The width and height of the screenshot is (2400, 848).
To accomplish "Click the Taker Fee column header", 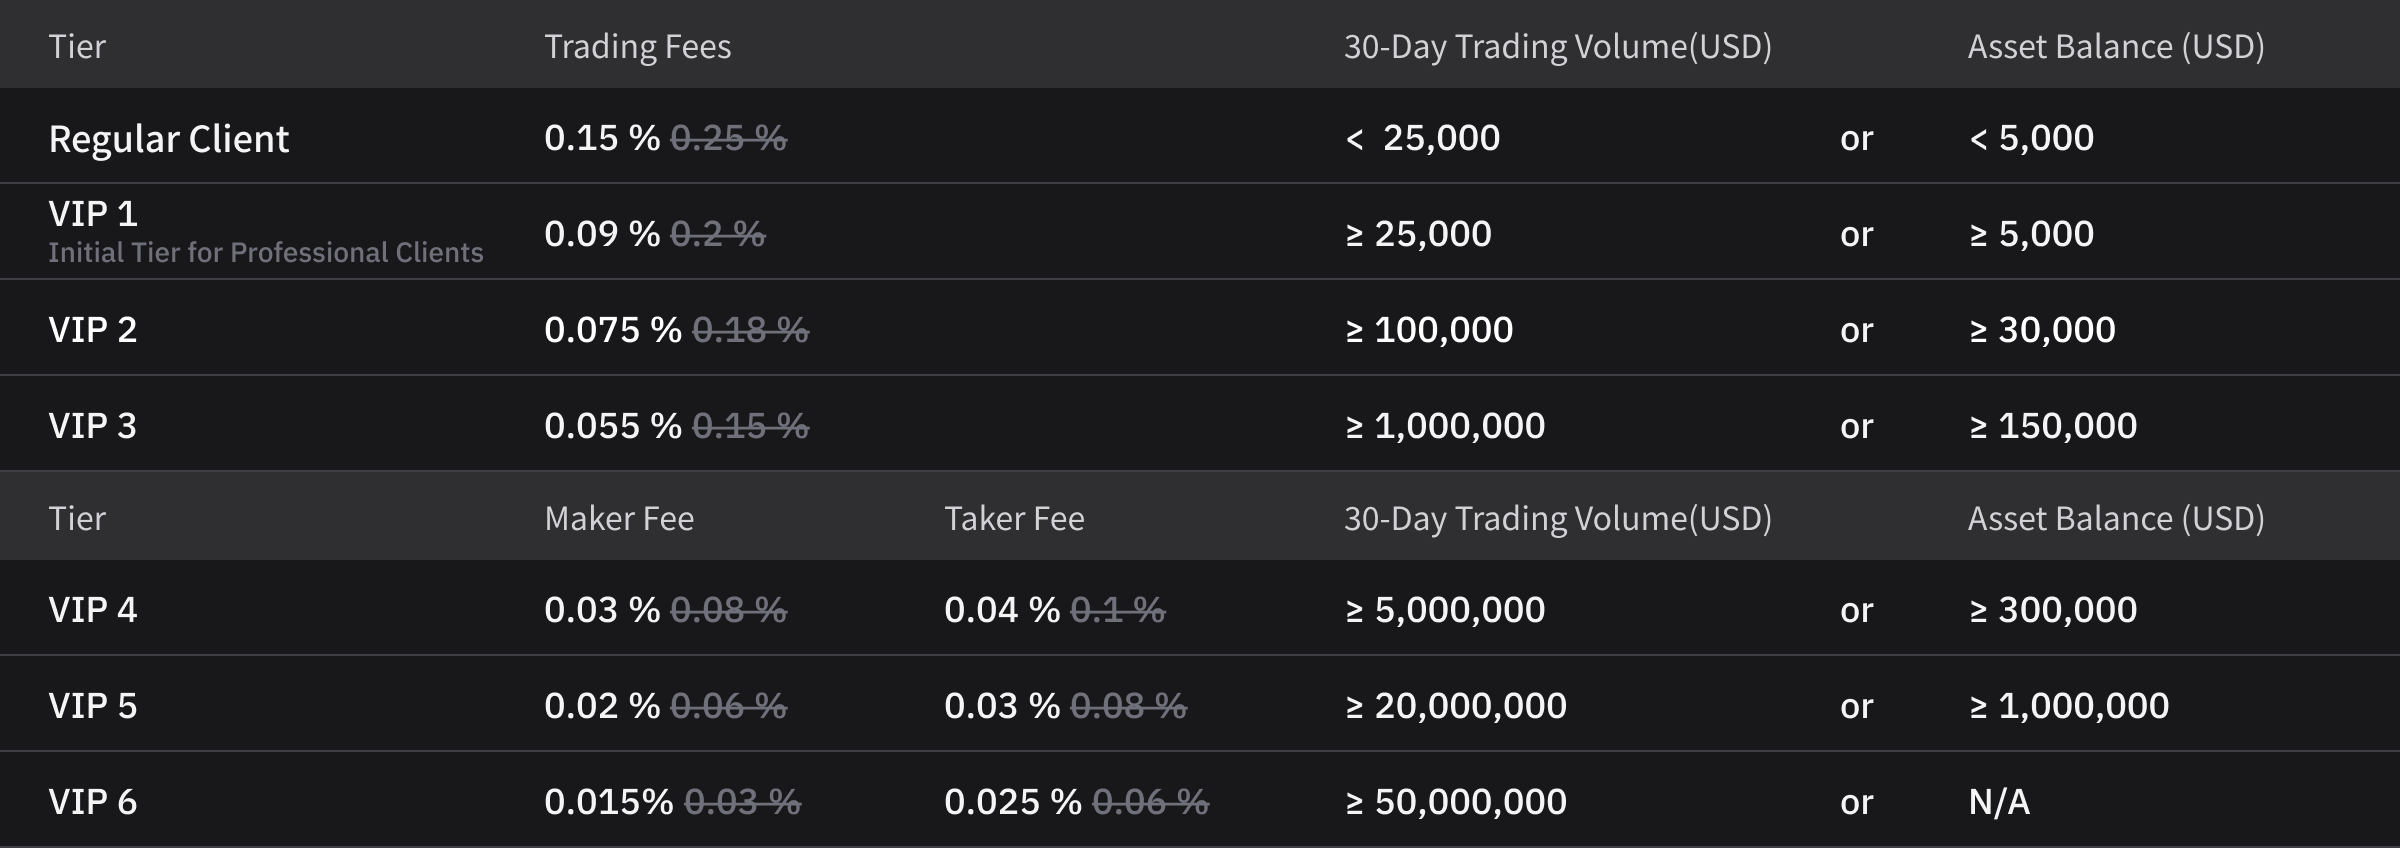I will (1014, 518).
